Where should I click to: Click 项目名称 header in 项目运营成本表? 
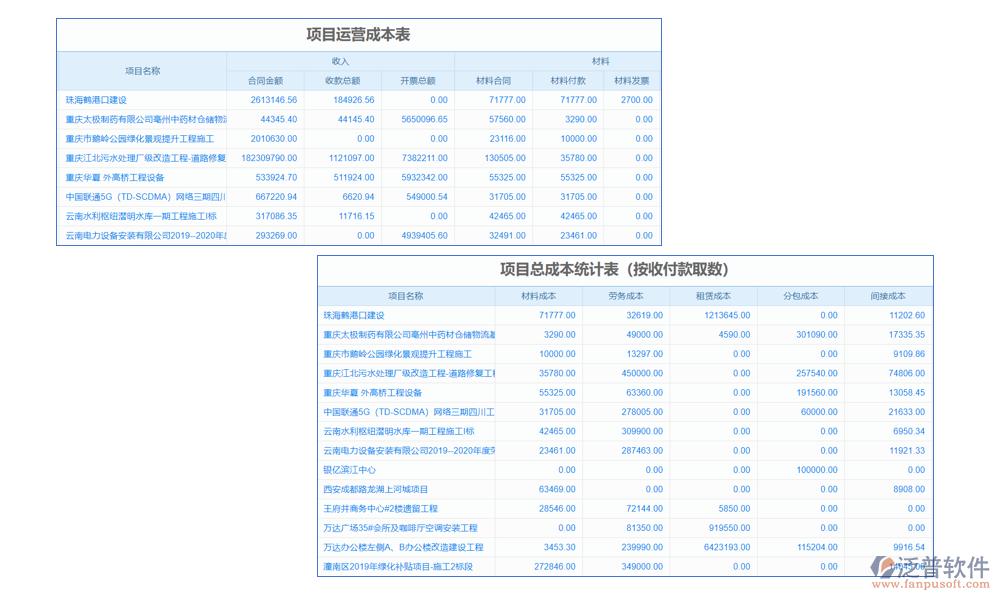point(142,71)
